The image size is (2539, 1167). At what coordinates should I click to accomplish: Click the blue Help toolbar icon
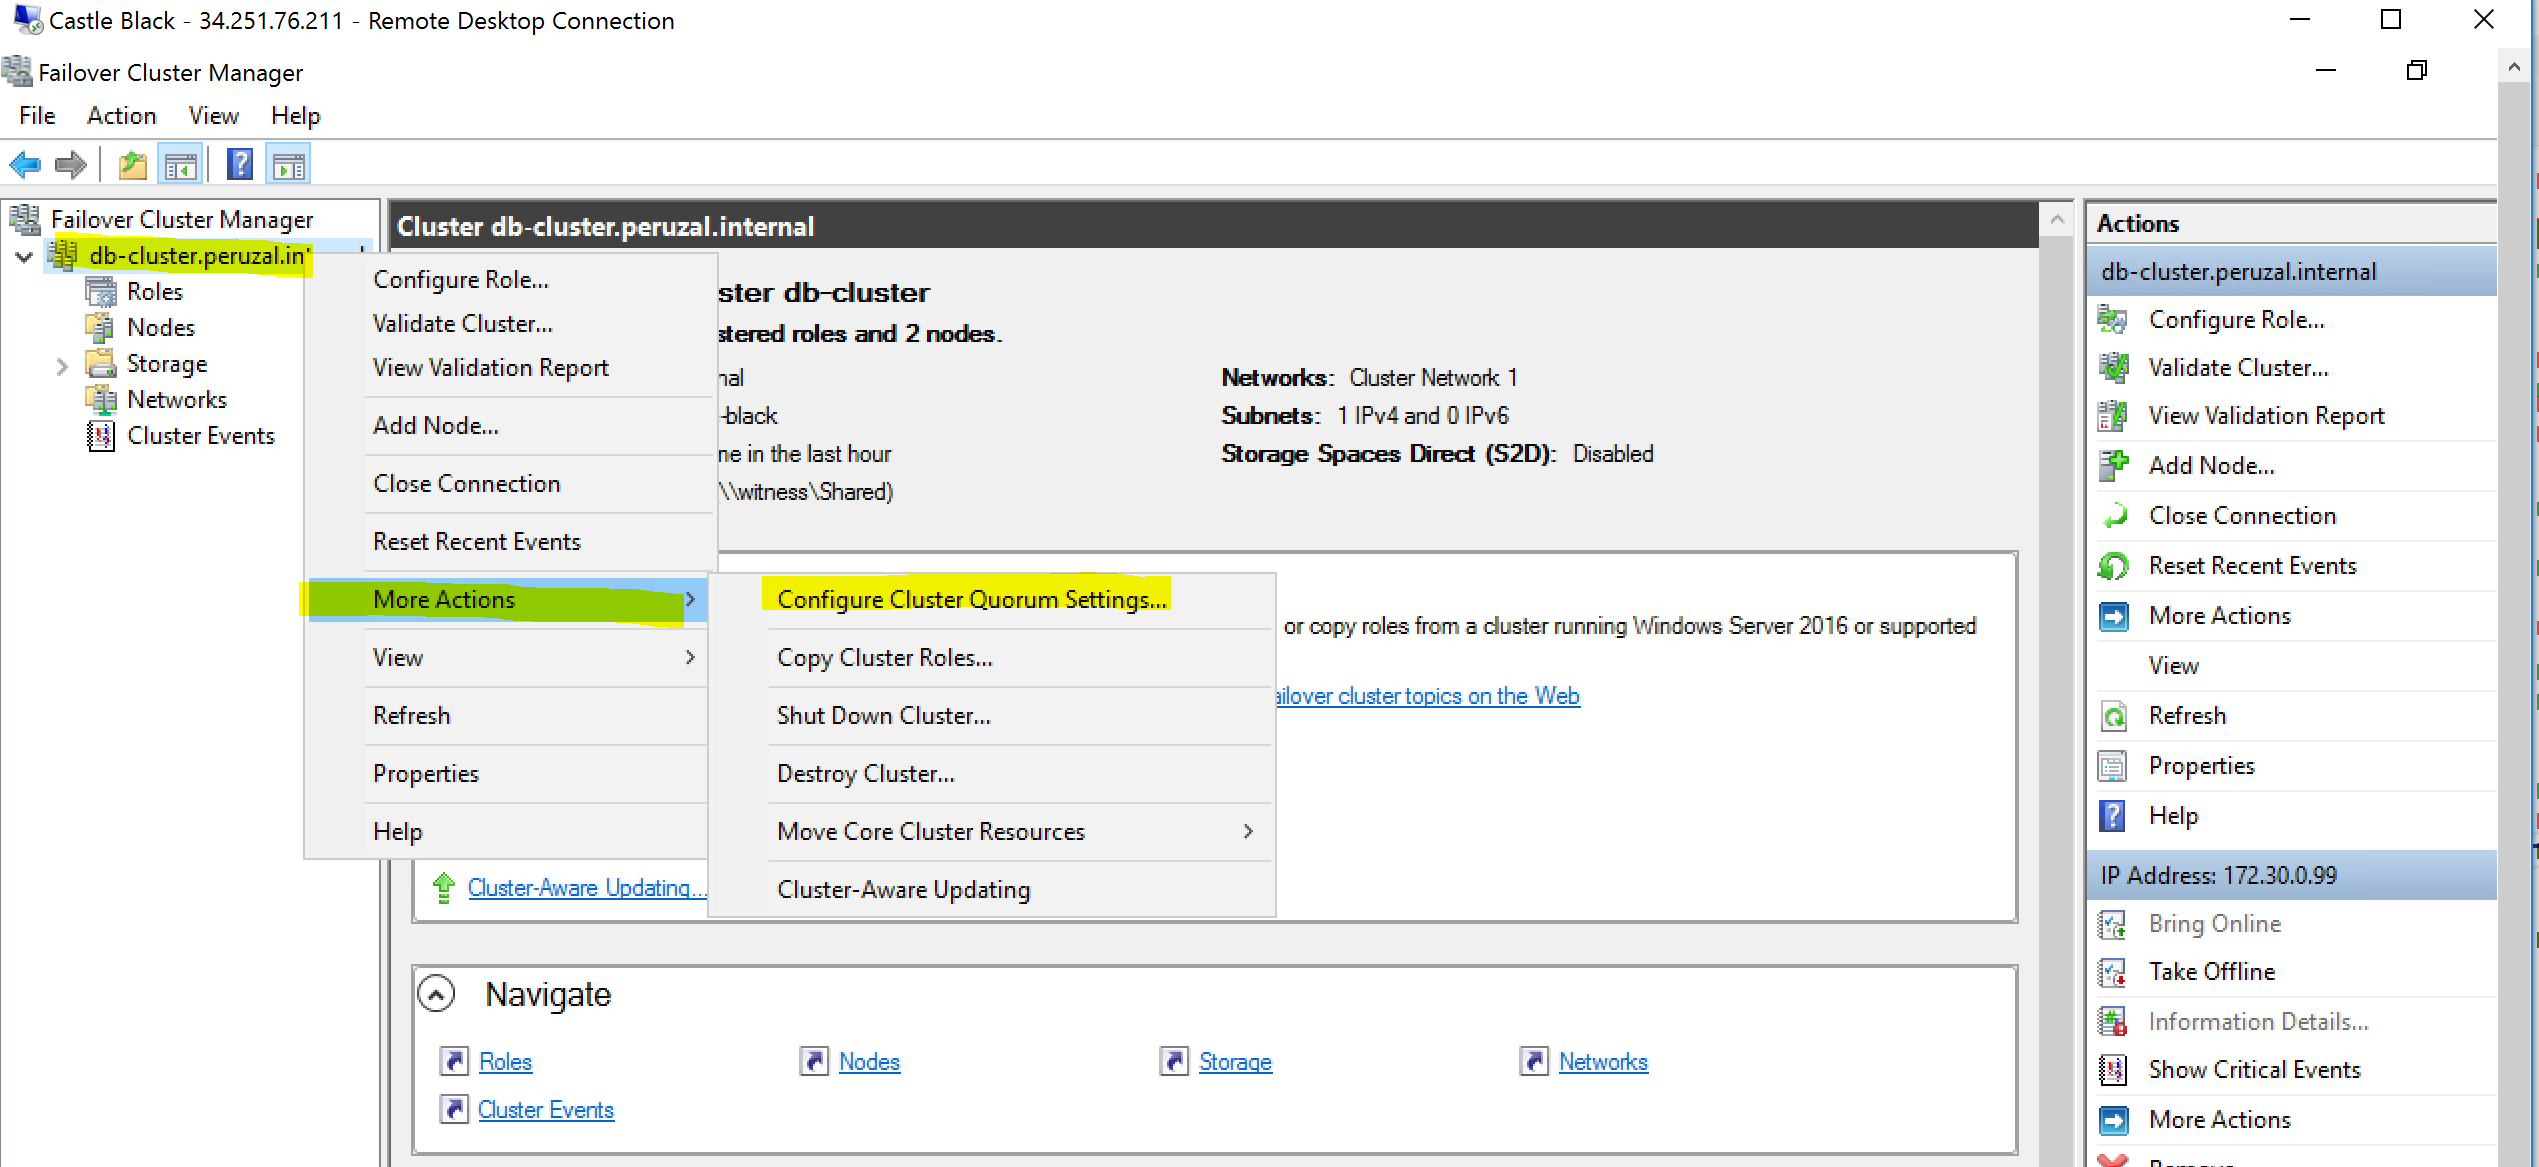[x=240, y=164]
